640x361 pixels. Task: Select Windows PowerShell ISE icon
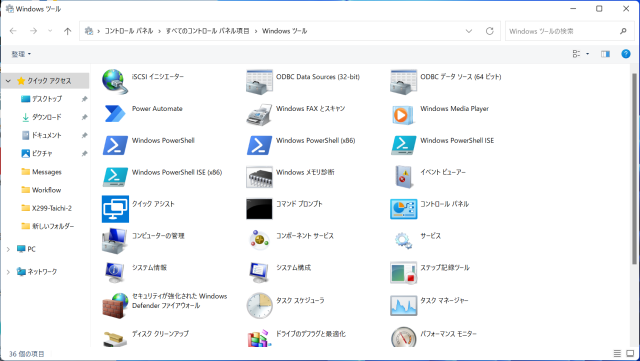tap(403, 145)
